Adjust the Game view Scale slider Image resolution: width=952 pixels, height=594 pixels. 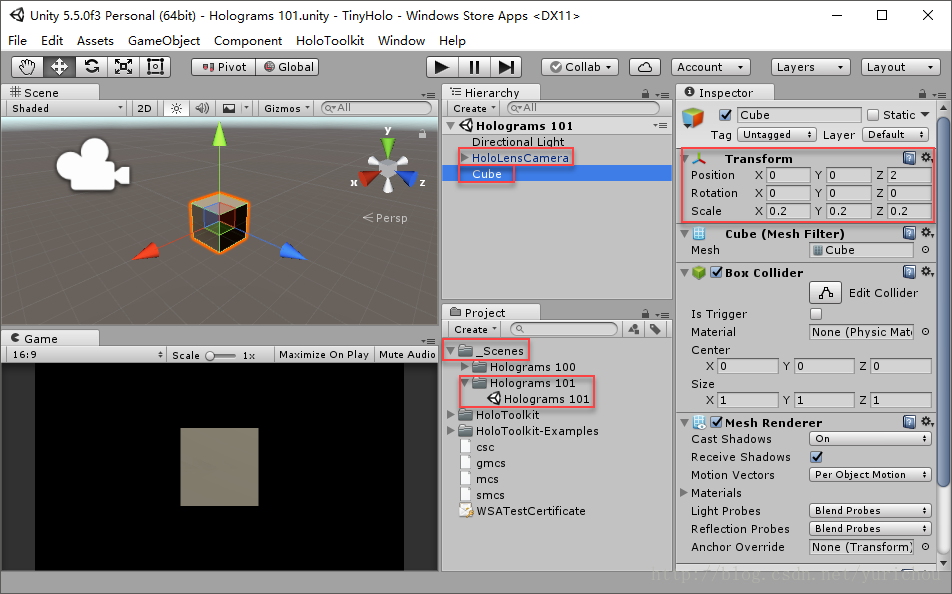[220, 355]
